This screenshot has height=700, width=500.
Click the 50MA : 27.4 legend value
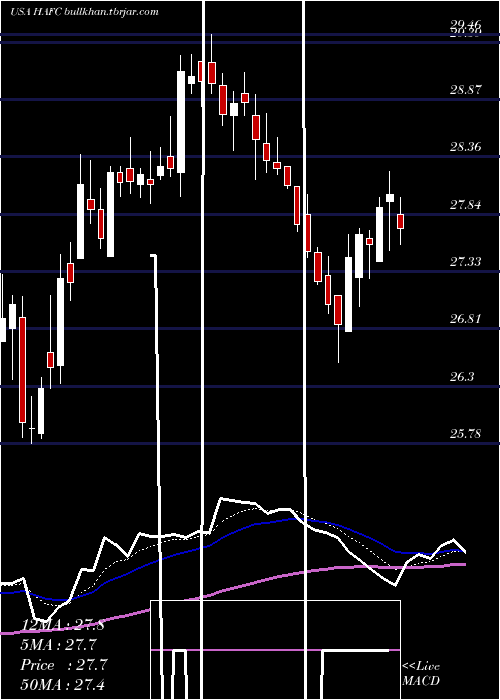(x=62, y=685)
